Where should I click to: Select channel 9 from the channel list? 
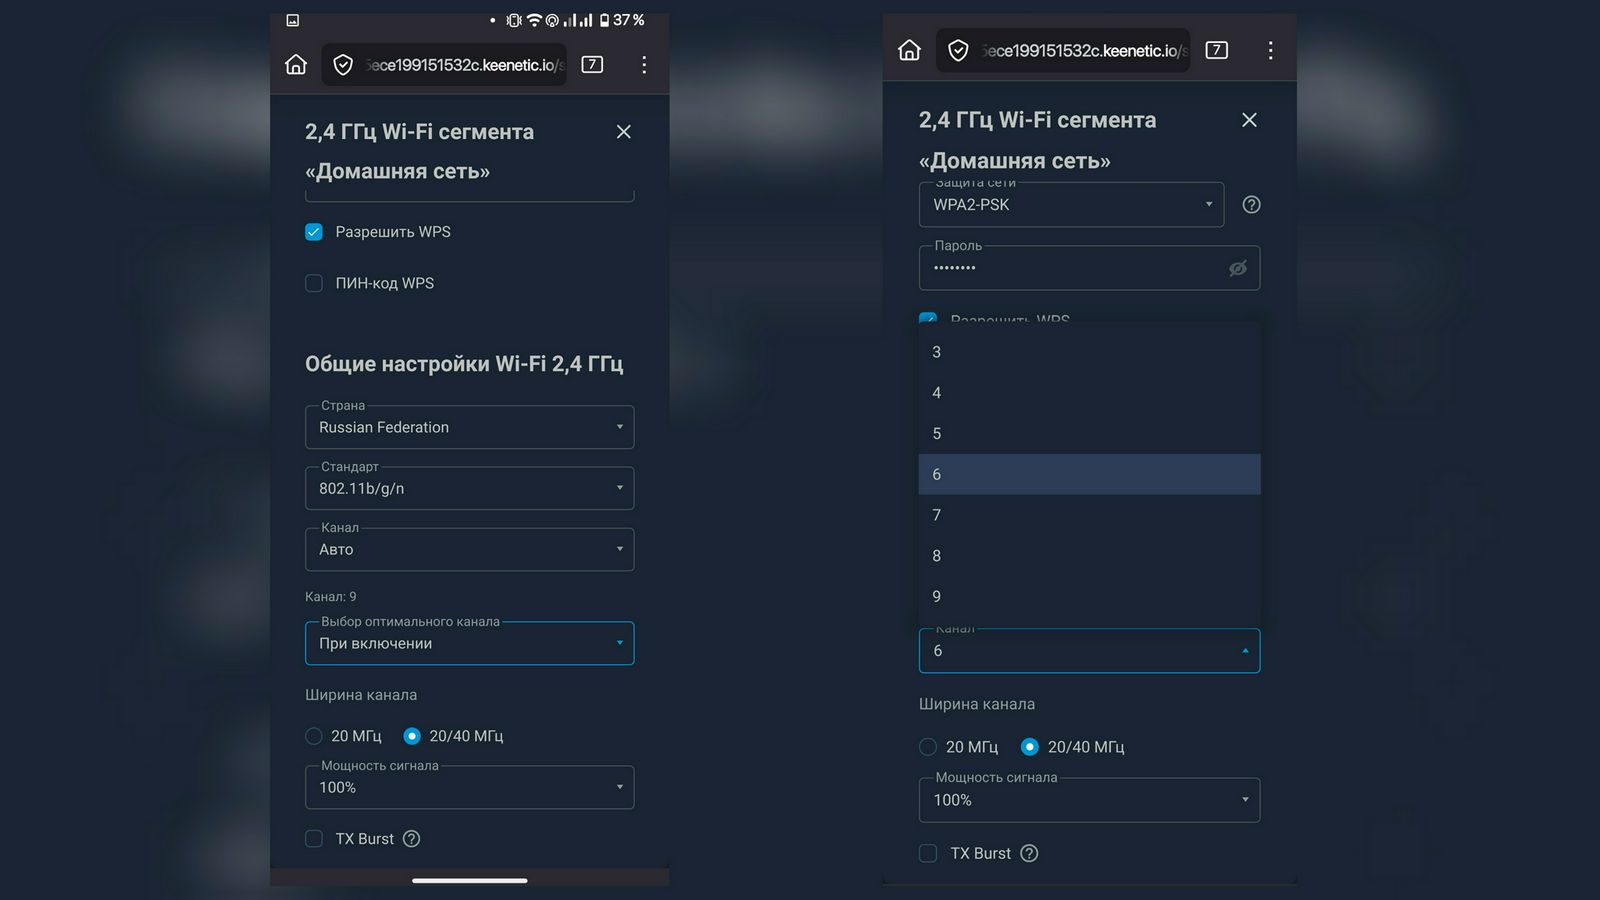1088,597
